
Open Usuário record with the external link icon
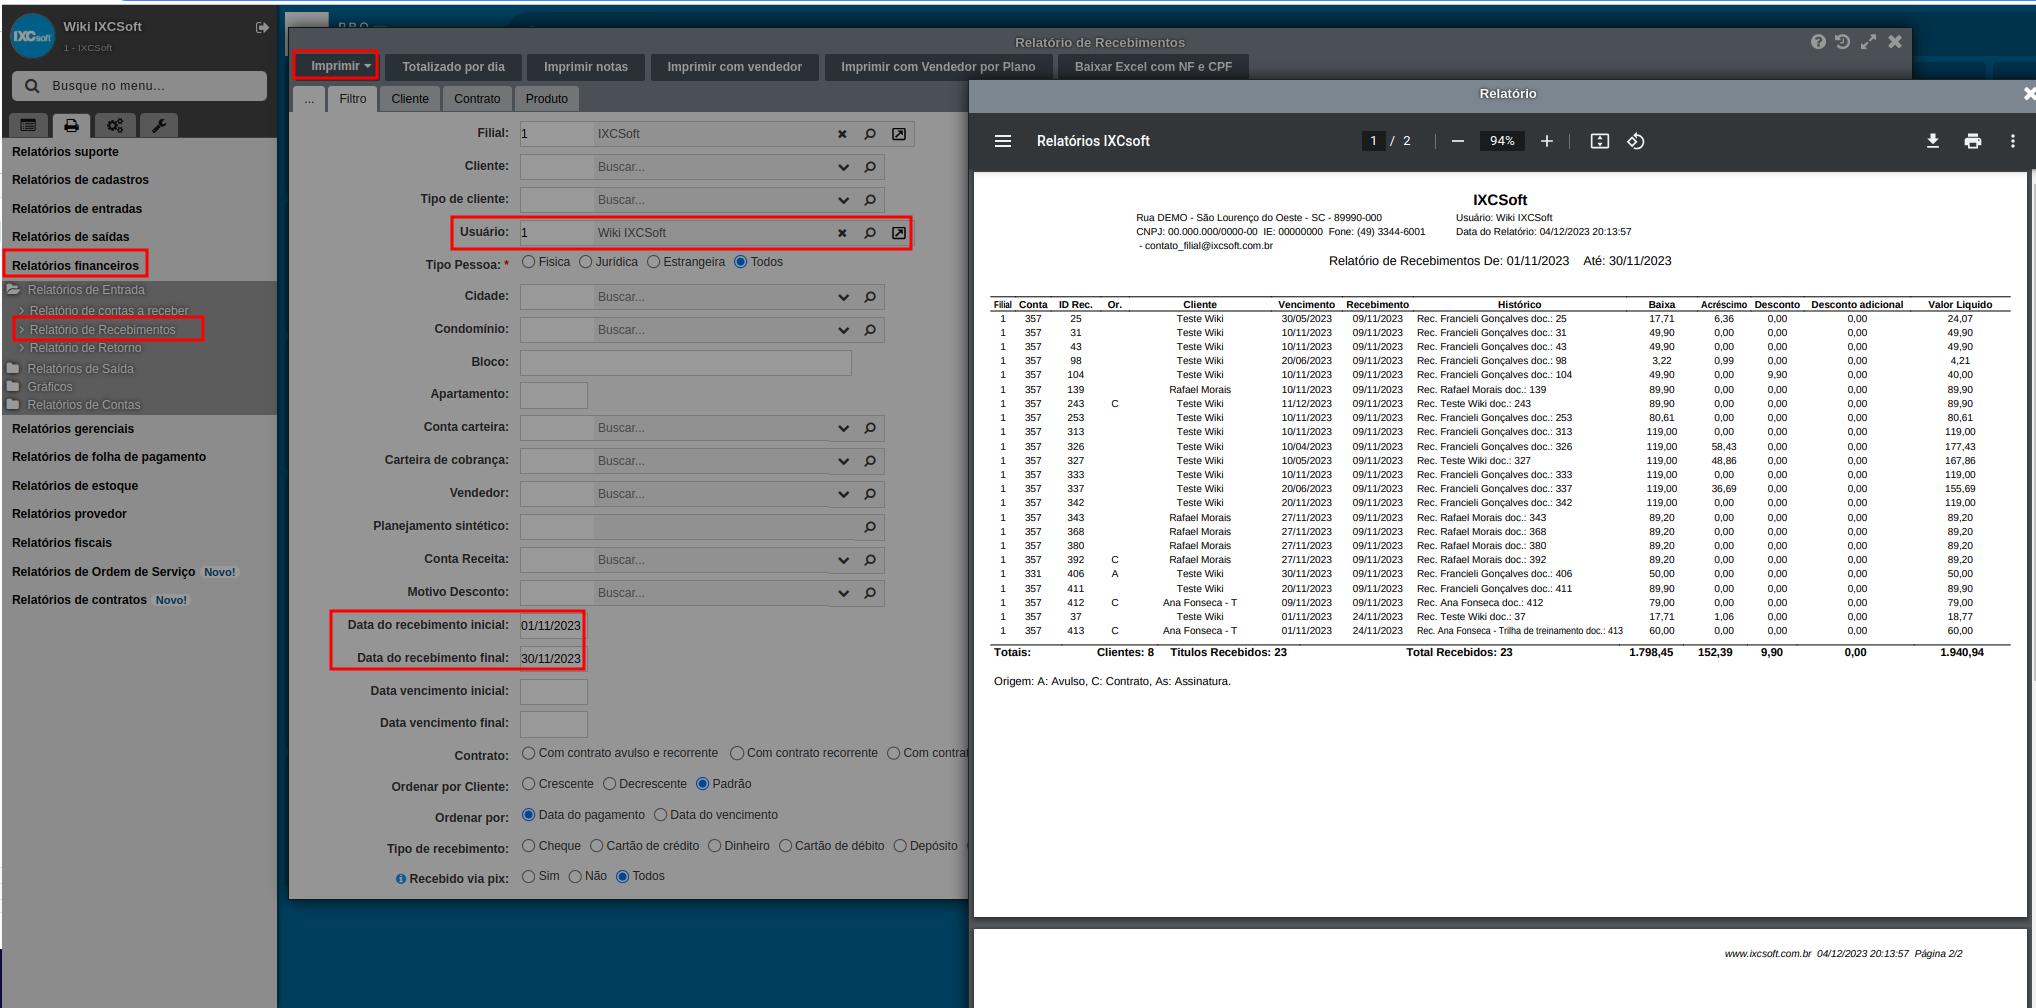click(899, 233)
